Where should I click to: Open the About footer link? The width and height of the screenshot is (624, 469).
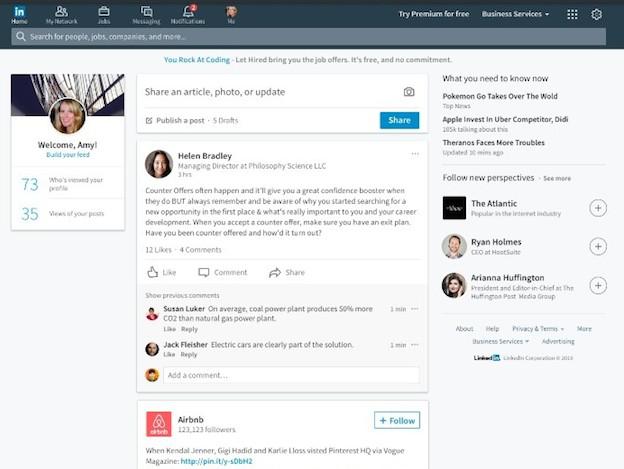point(464,329)
